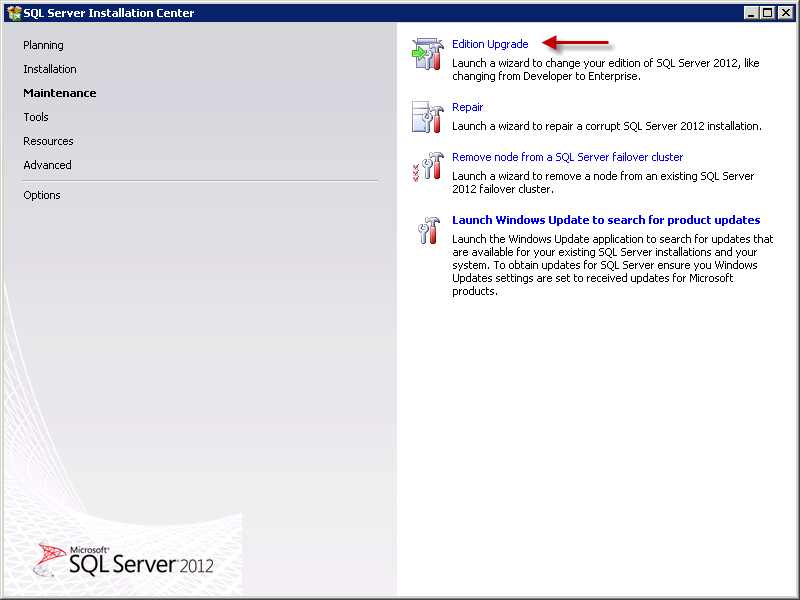Click the Edition Upgrade wizard icon
800x600 pixels.
tap(427, 55)
